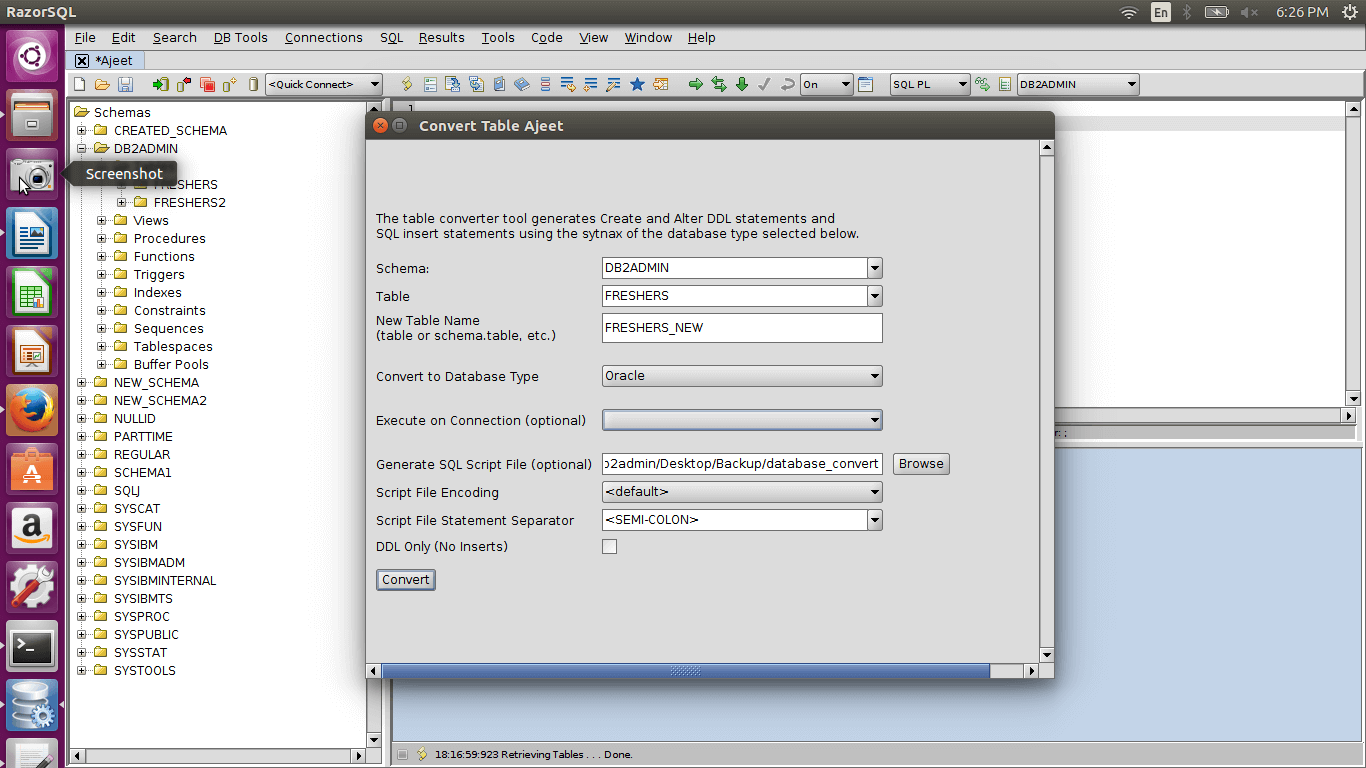This screenshot has width=1366, height=768.
Task: Expand the FRESHERS2 table node
Action: pyautogui.click(x=122, y=203)
